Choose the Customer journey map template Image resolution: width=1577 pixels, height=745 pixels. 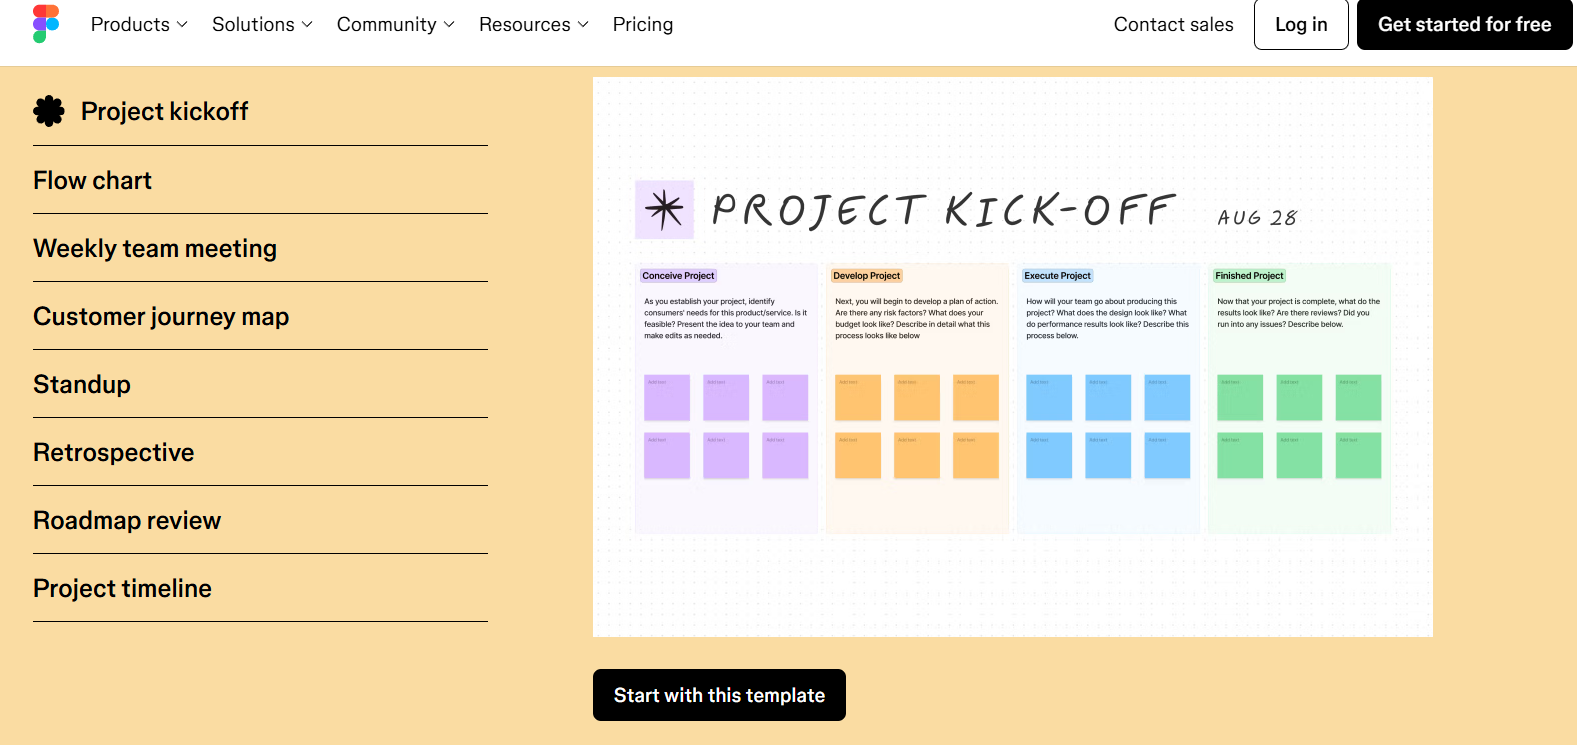pos(260,316)
